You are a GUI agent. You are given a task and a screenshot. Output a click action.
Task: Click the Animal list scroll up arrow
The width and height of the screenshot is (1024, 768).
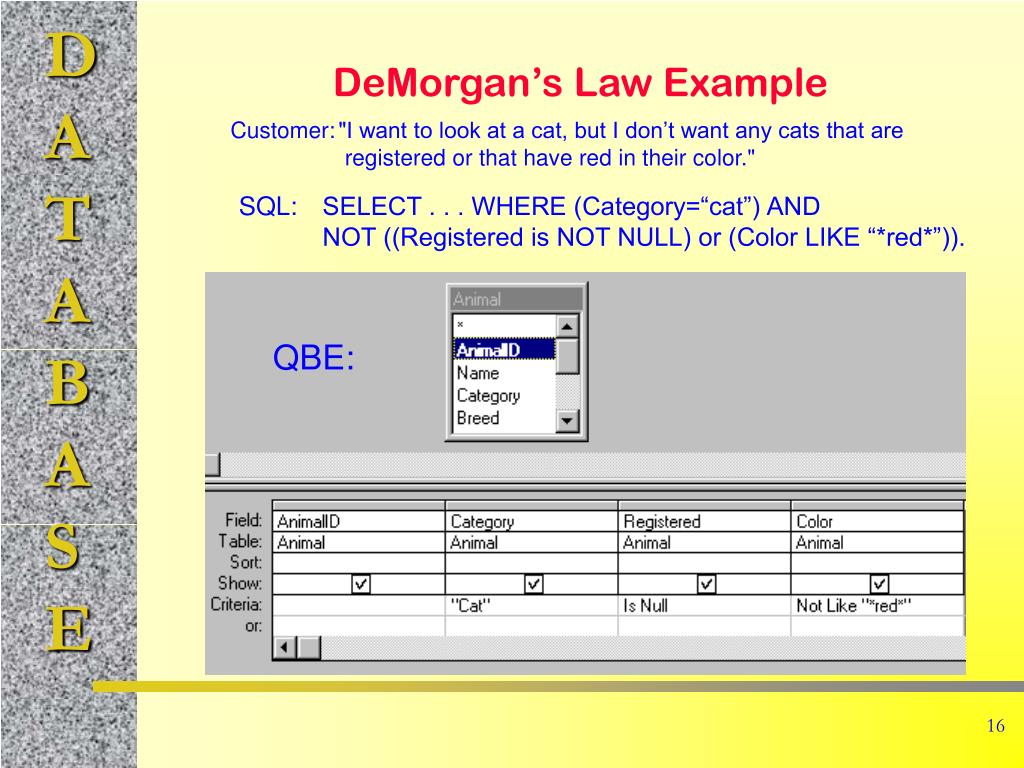pos(567,326)
